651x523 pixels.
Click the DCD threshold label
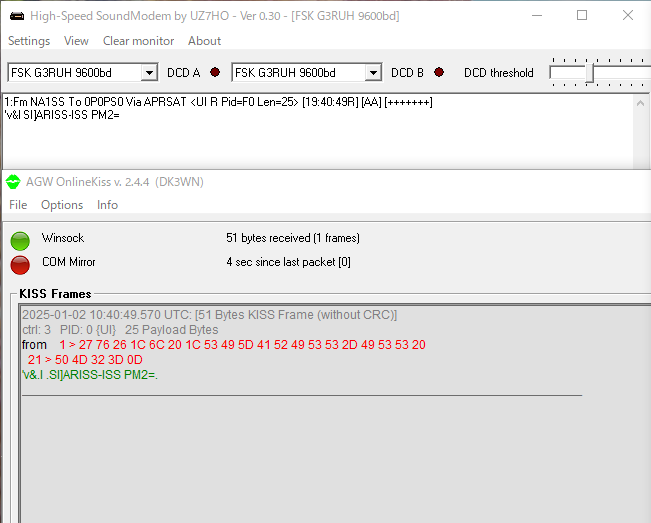(x=499, y=73)
